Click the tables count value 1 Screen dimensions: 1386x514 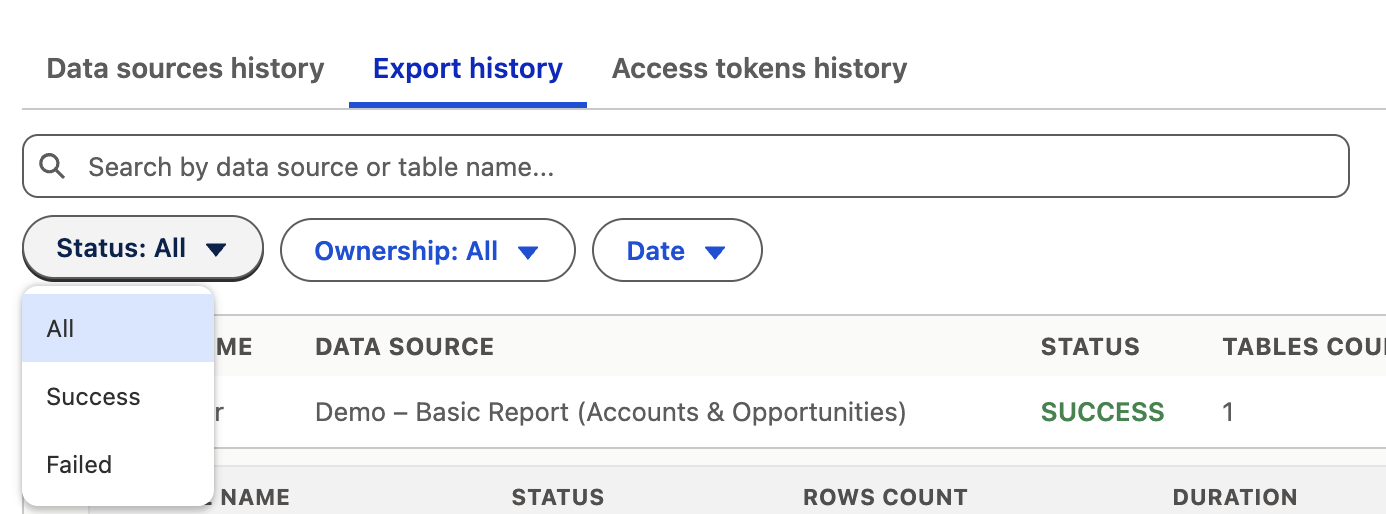[1228, 412]
